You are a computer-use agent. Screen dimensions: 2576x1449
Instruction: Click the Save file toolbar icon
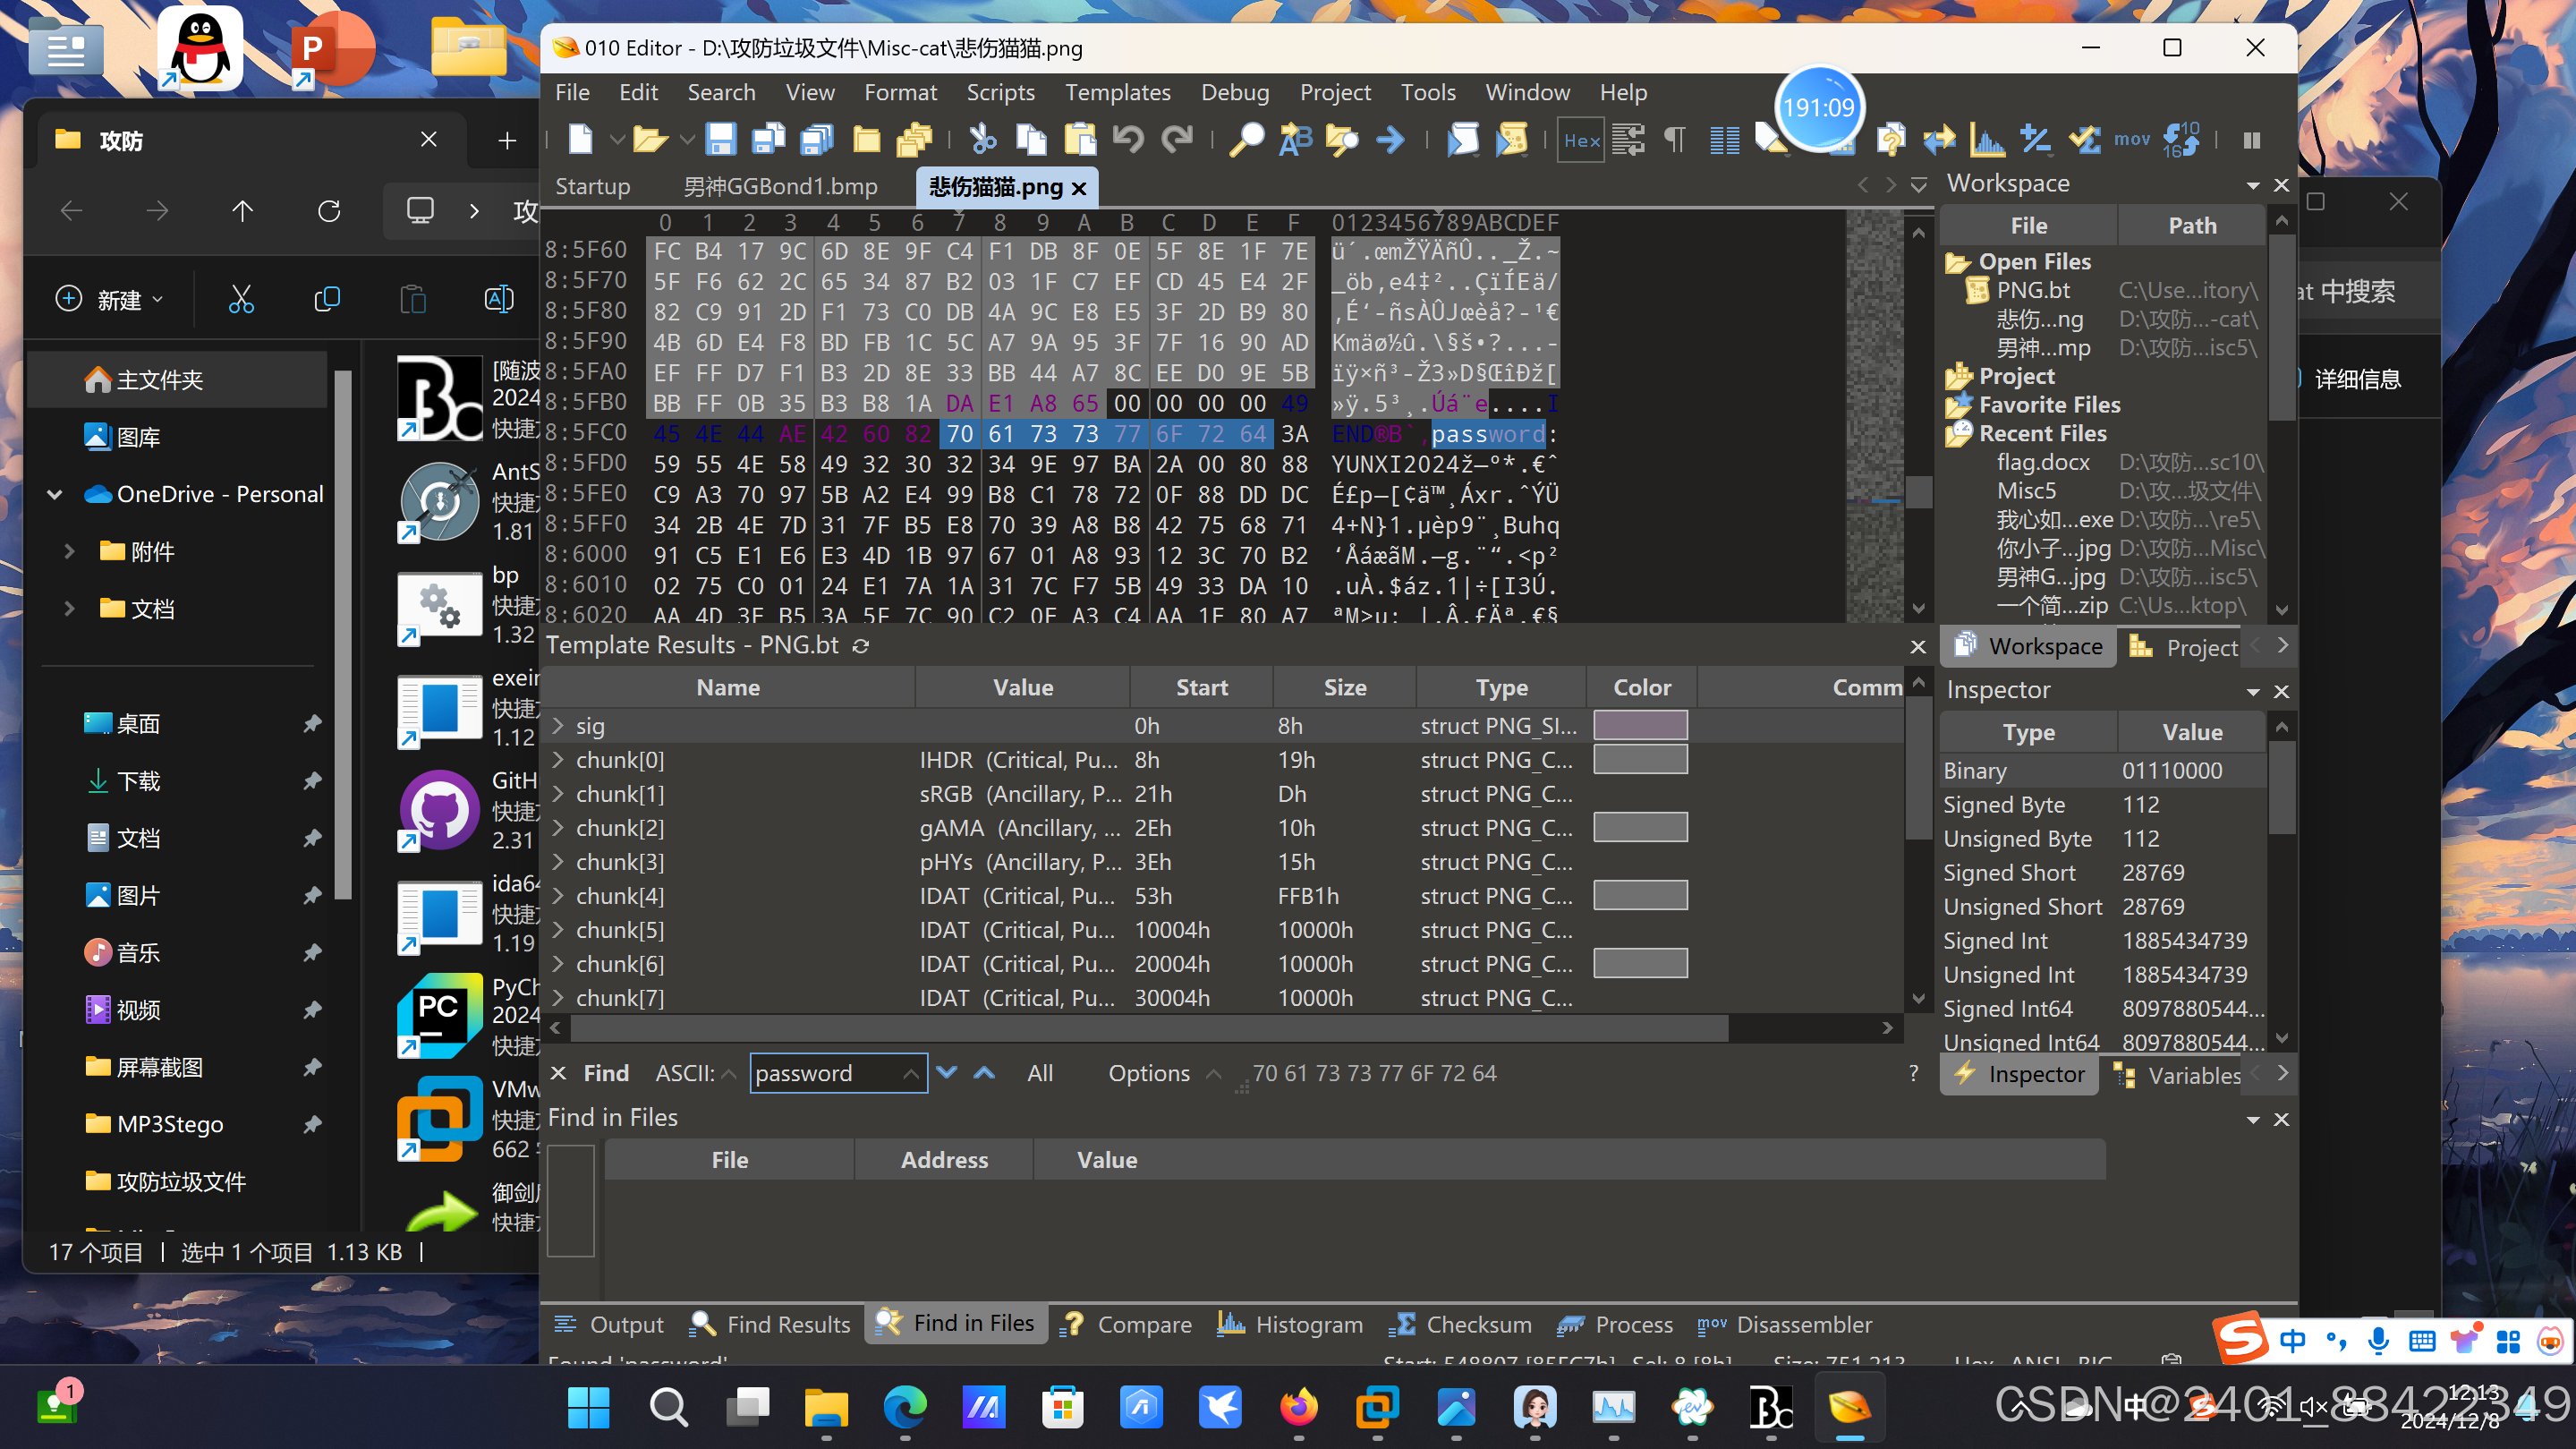pos(720,140)
